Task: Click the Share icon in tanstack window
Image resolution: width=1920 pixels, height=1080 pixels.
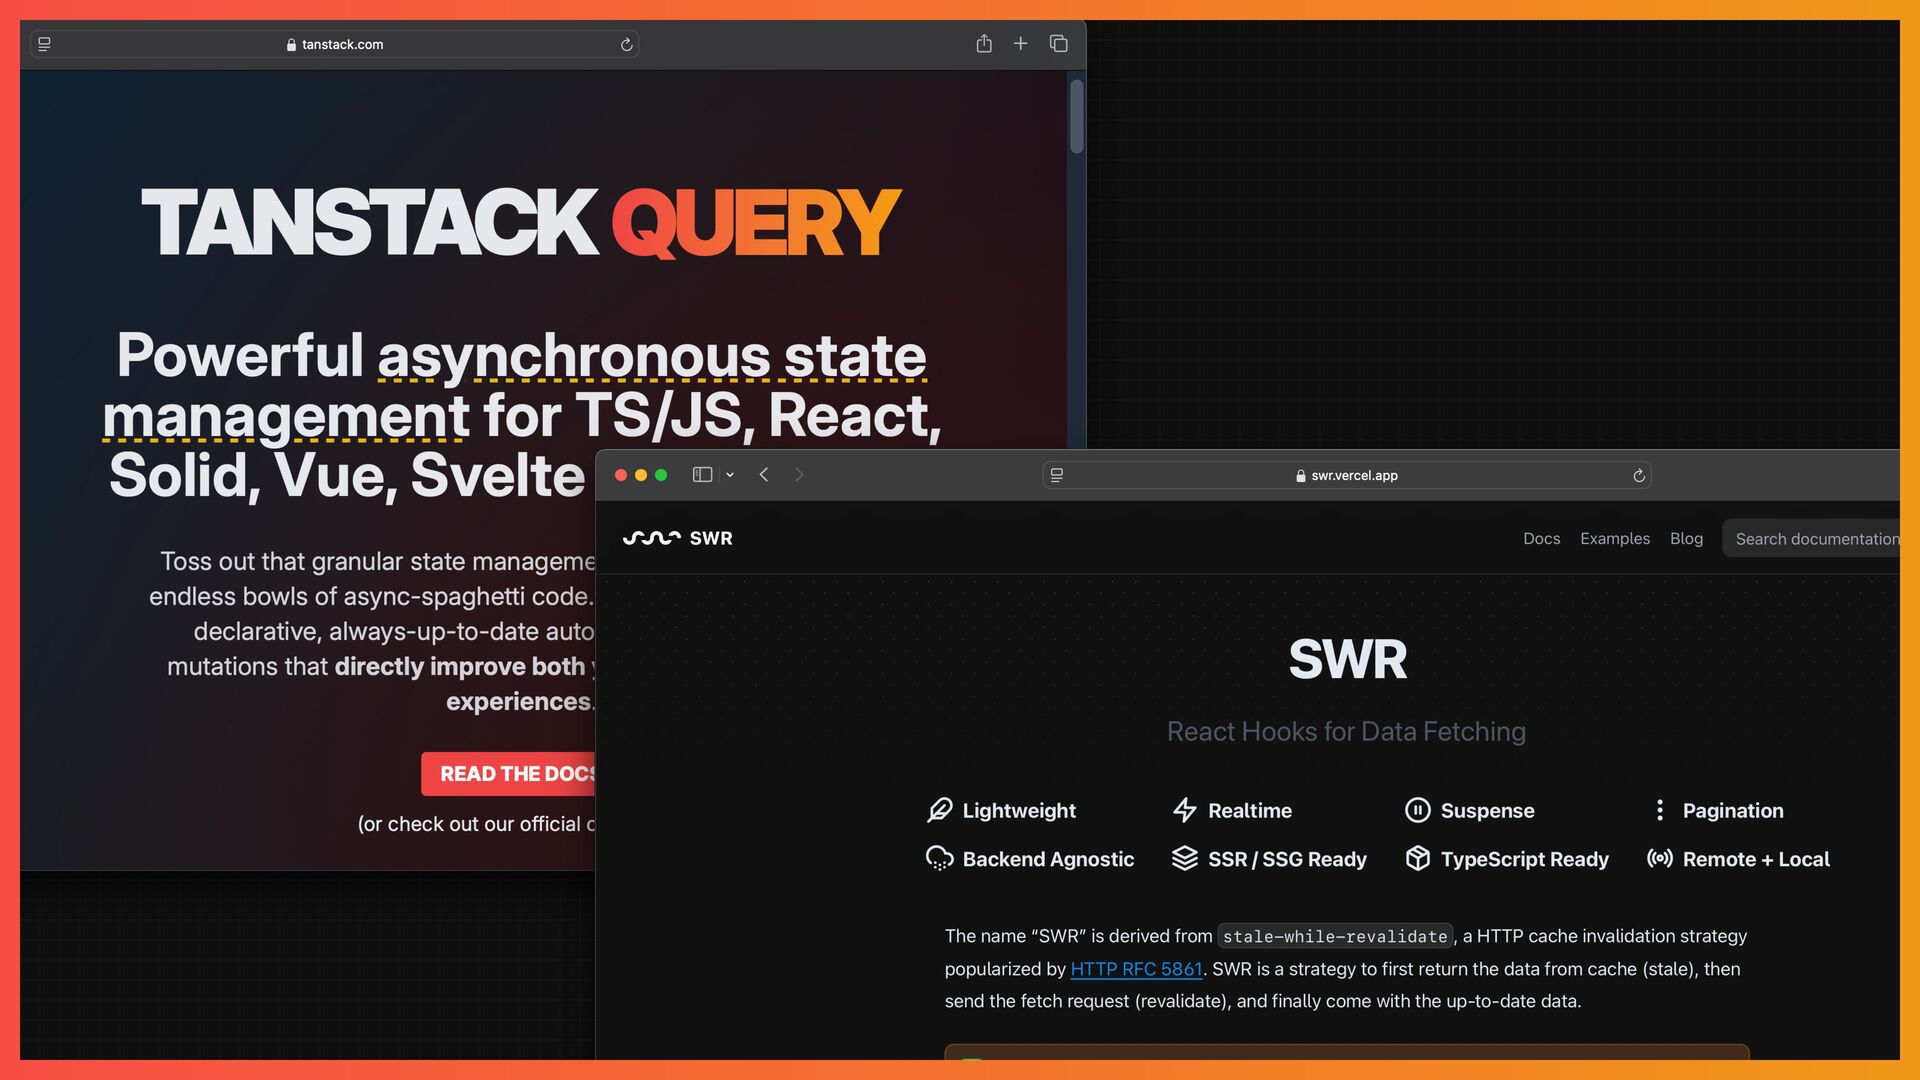Action: click(x=984, y=44)
